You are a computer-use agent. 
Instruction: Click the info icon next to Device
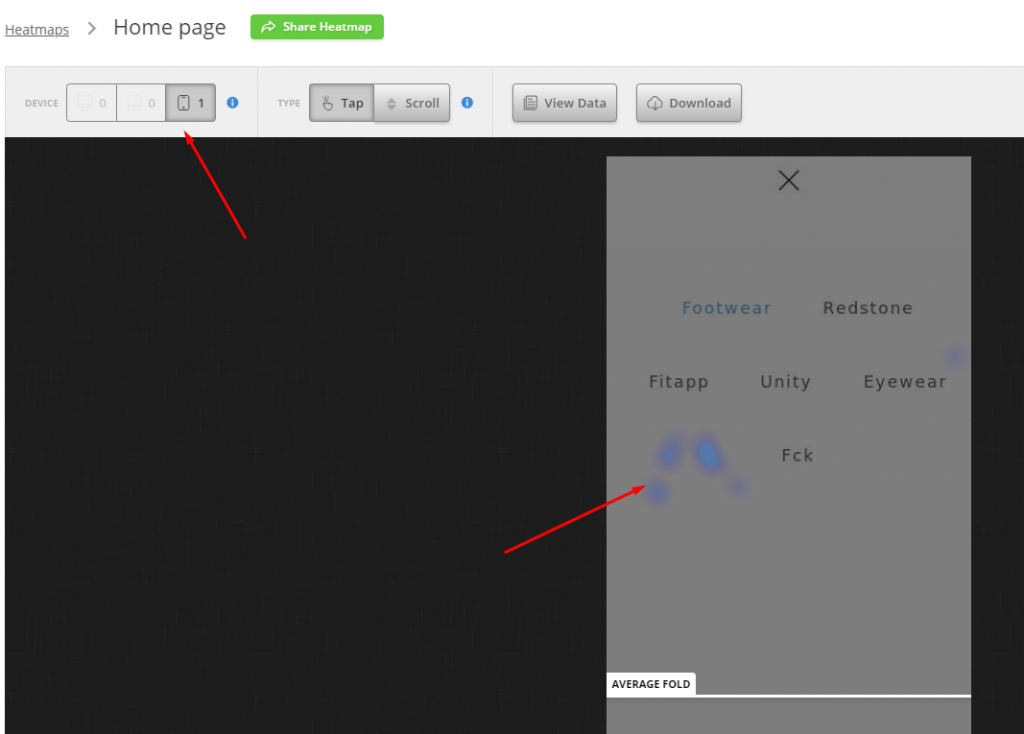[232, 102]
